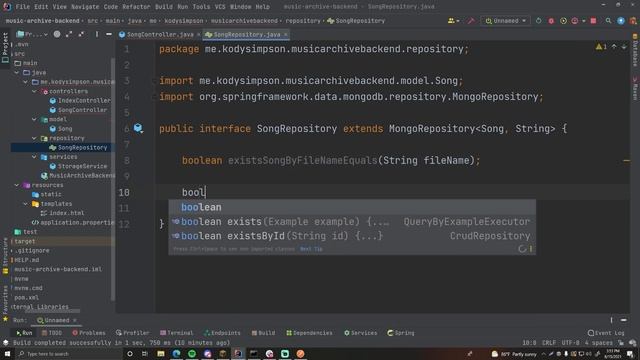Click the Build project hammer icon

[x=471, y=21]
